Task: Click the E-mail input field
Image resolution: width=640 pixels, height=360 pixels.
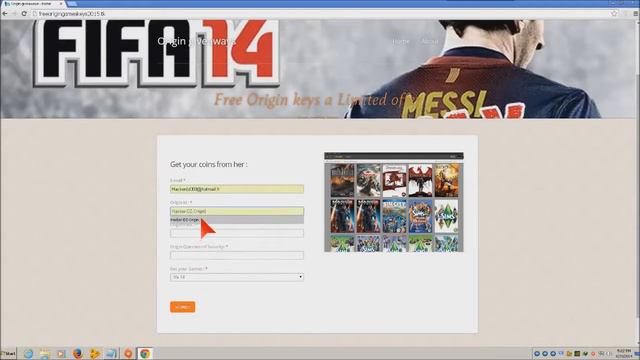Action: pos(237,189)
